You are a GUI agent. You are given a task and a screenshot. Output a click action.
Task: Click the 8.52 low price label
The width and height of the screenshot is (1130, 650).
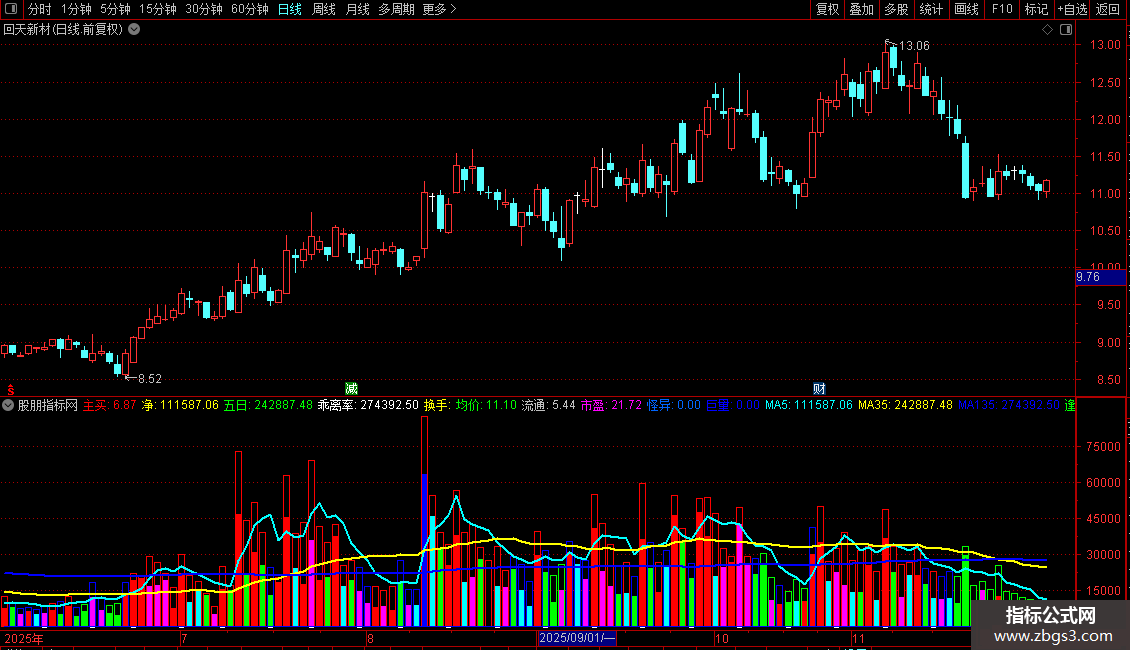pos(150,378)
